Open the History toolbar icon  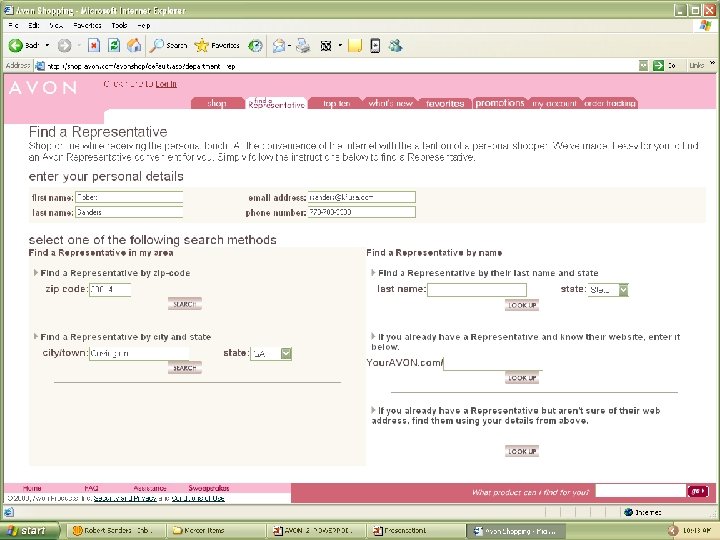[255, 45]
